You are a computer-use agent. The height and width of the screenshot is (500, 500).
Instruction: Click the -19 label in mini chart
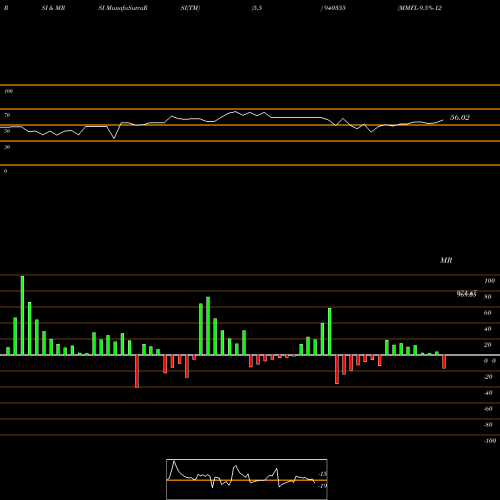[323, 486]
